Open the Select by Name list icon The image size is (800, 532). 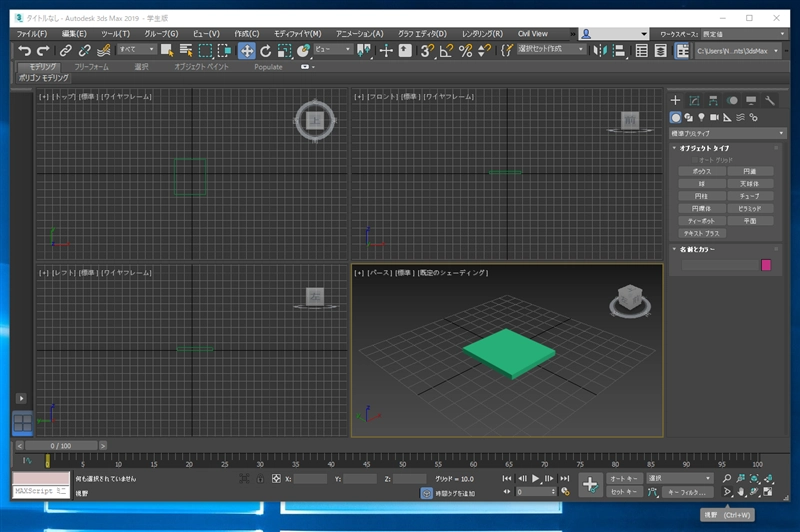[x=186, y=50]
